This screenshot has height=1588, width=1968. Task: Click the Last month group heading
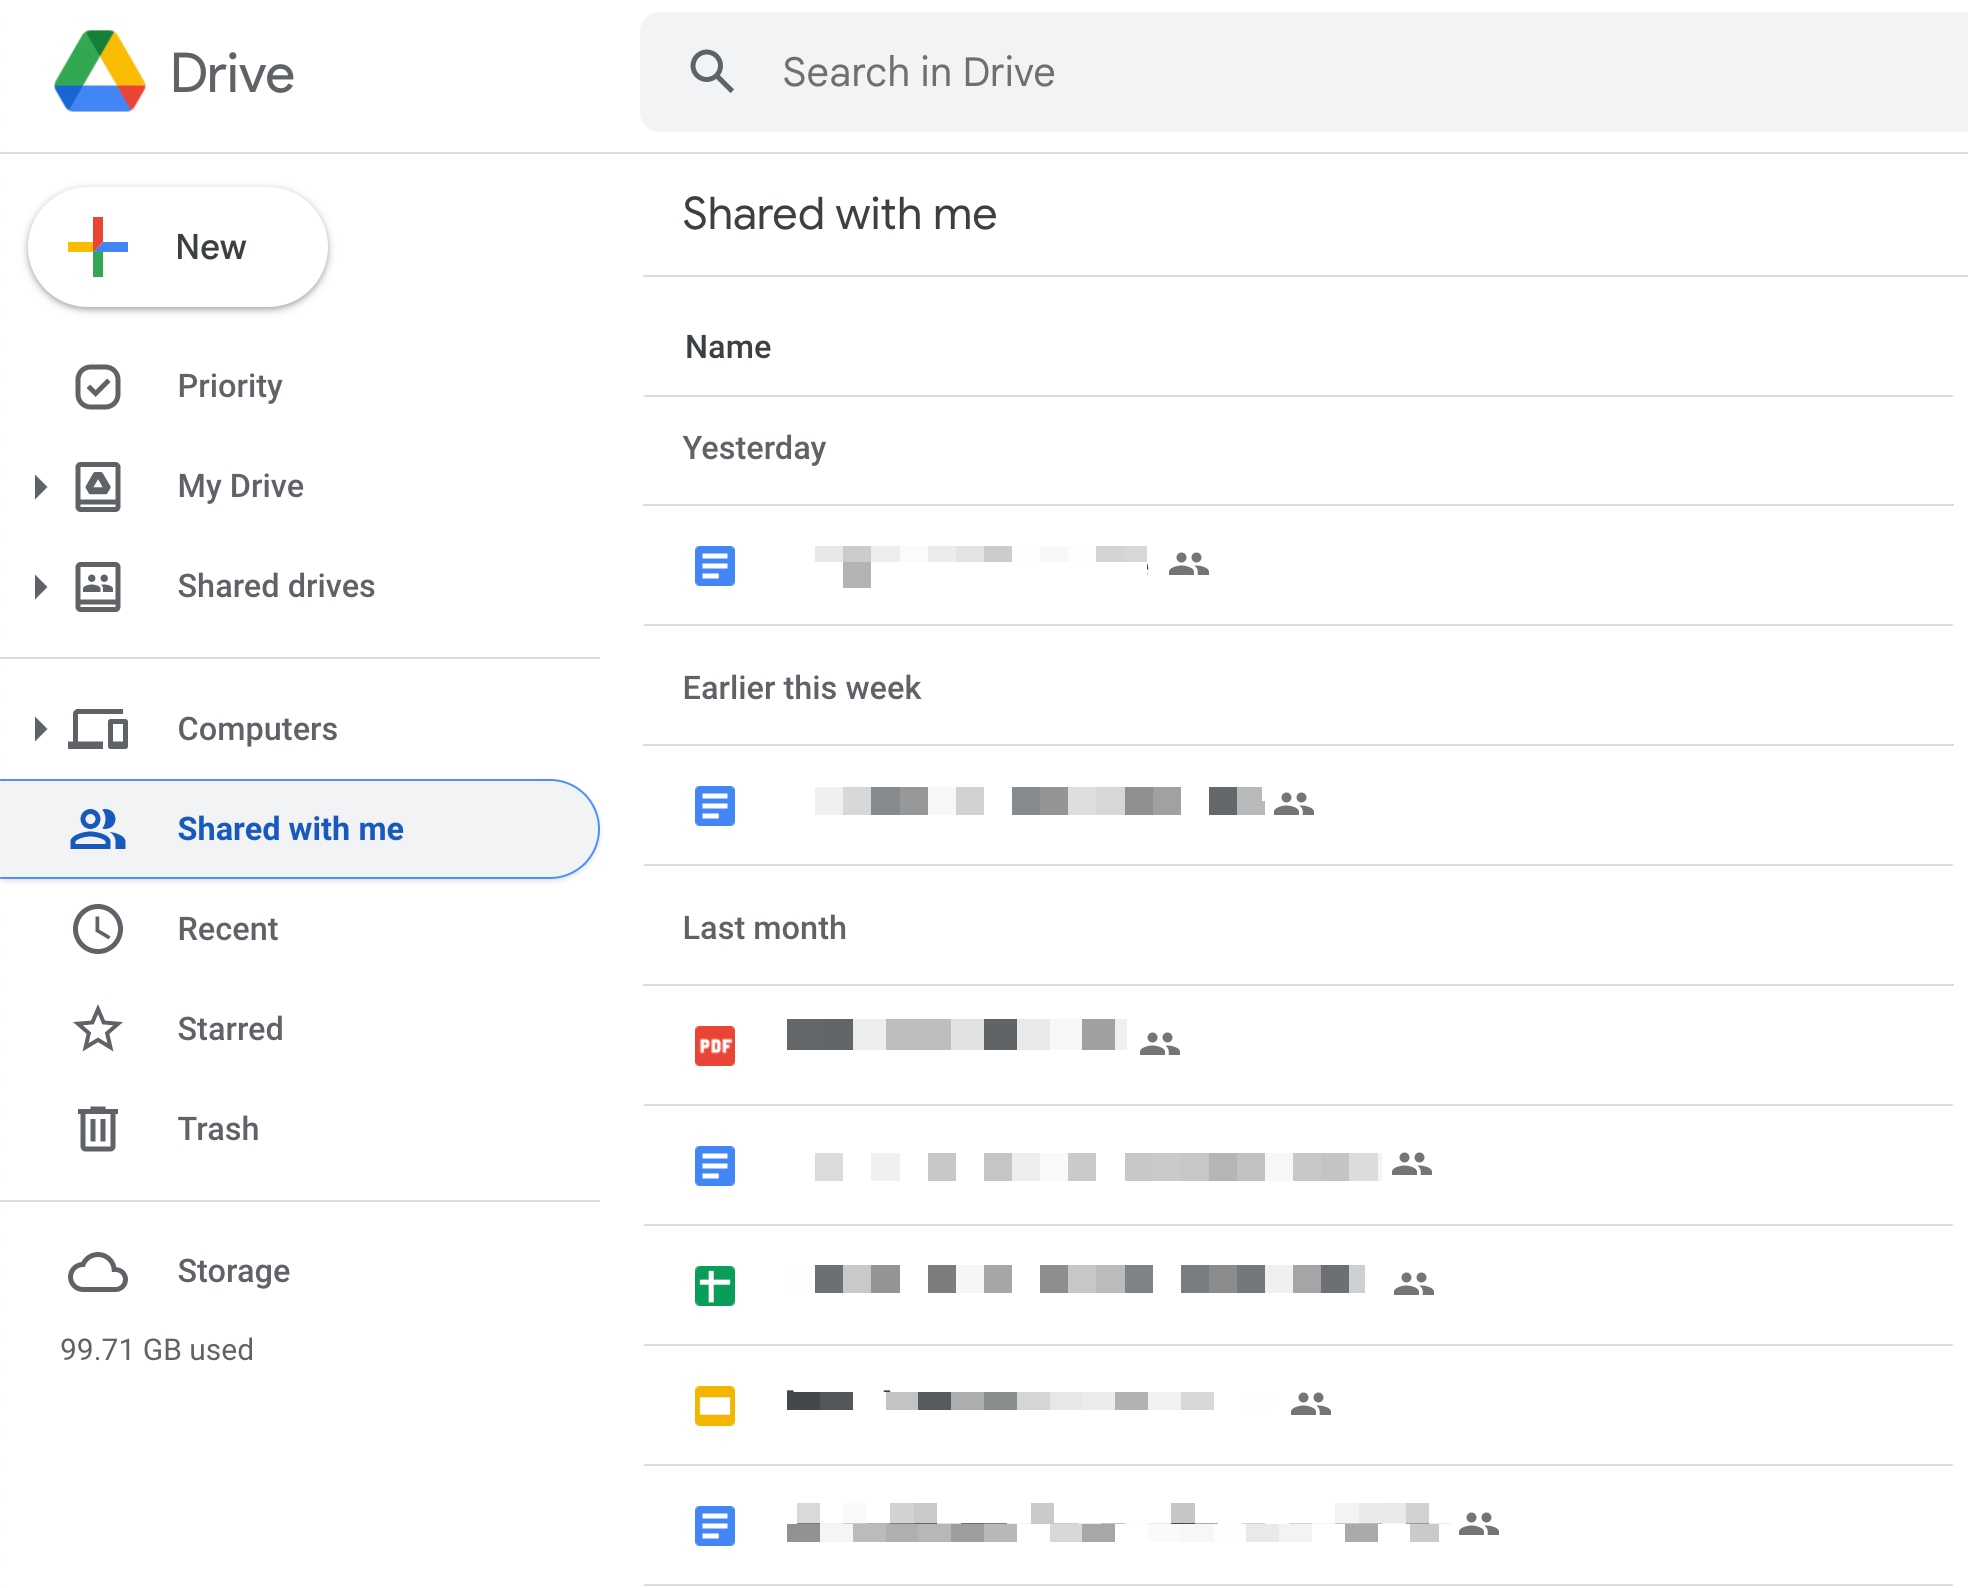pyautogui.click(x=765, y=928)
